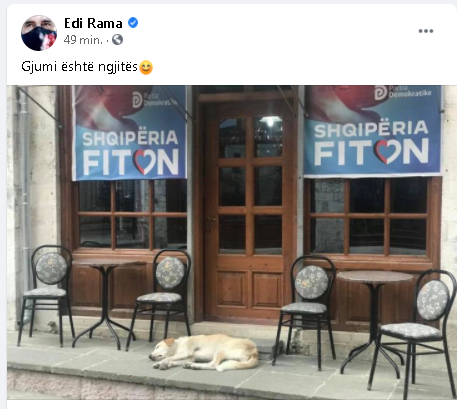Click the right "Shqipëria Fiton" banner
The image size is (457, 409).
point(373,130)
